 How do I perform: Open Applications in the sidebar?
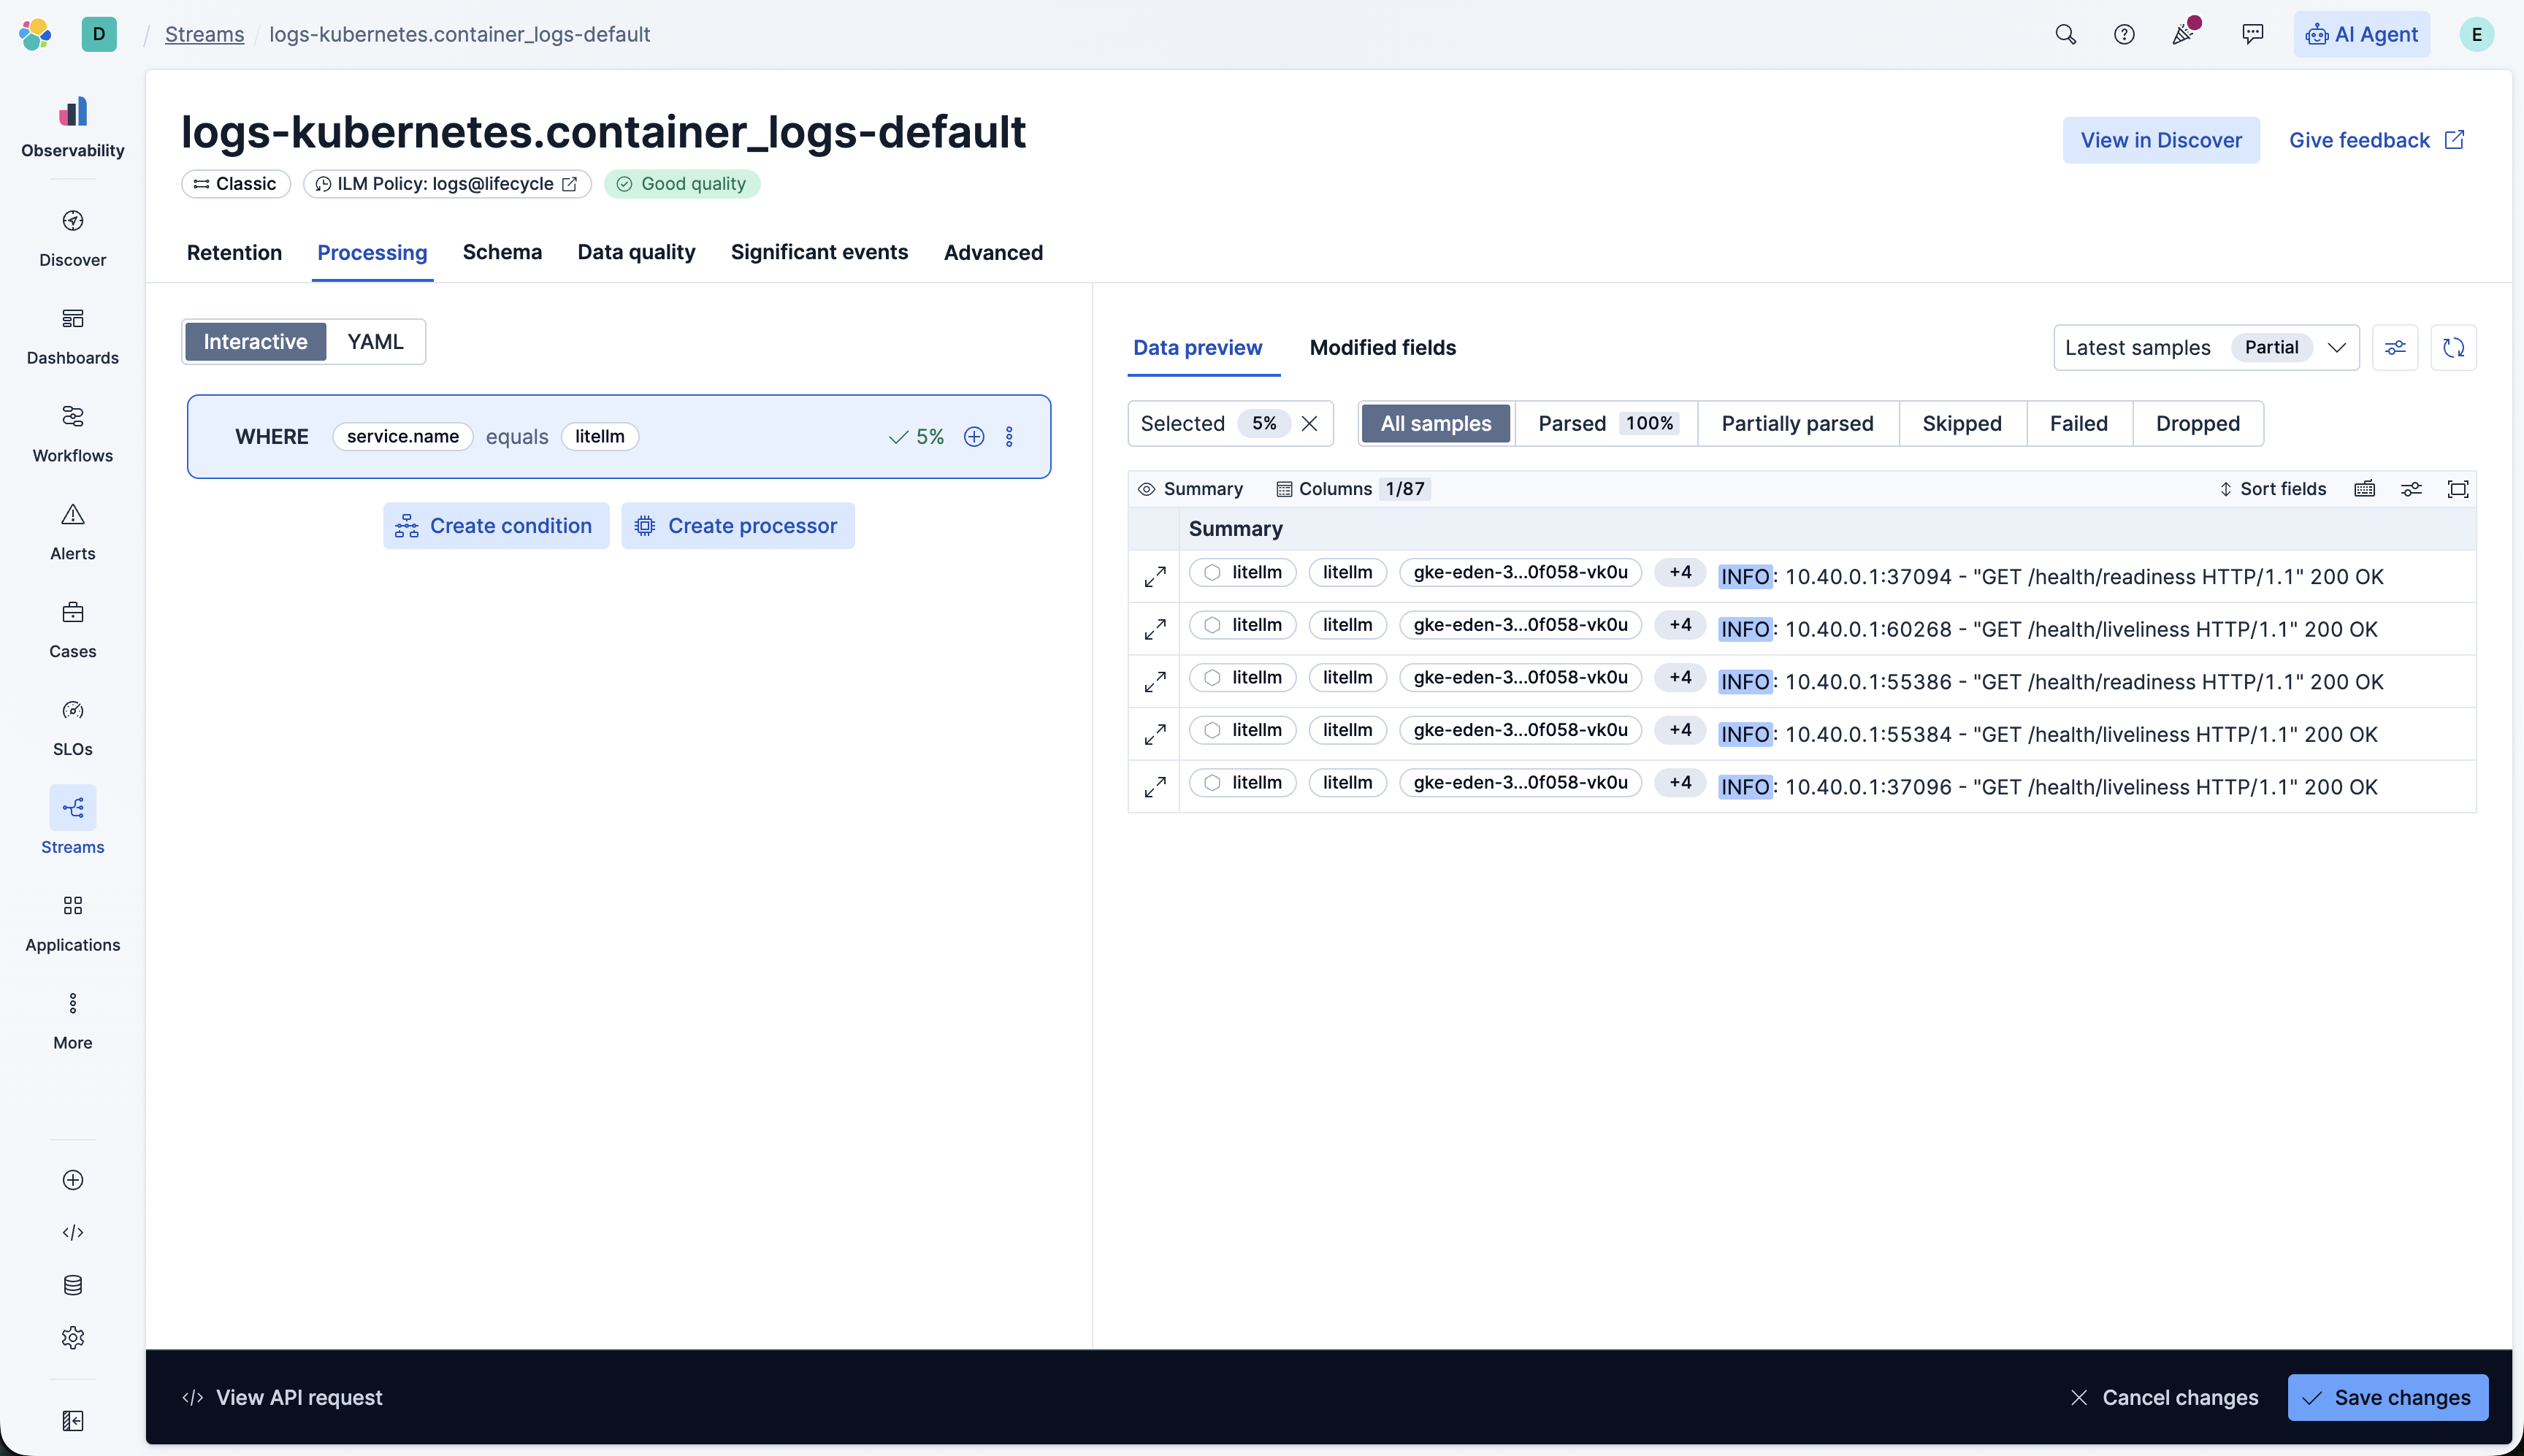point(72,924)
